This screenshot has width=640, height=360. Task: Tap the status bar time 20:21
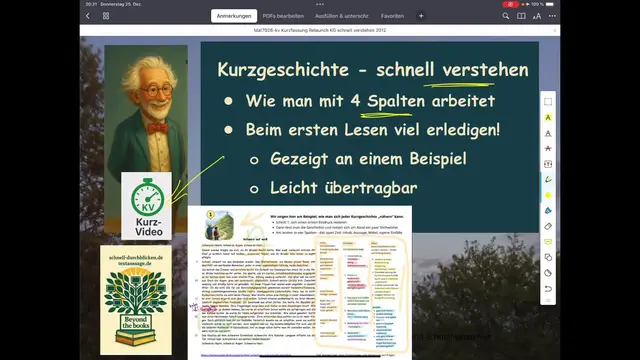click(91, 4)
